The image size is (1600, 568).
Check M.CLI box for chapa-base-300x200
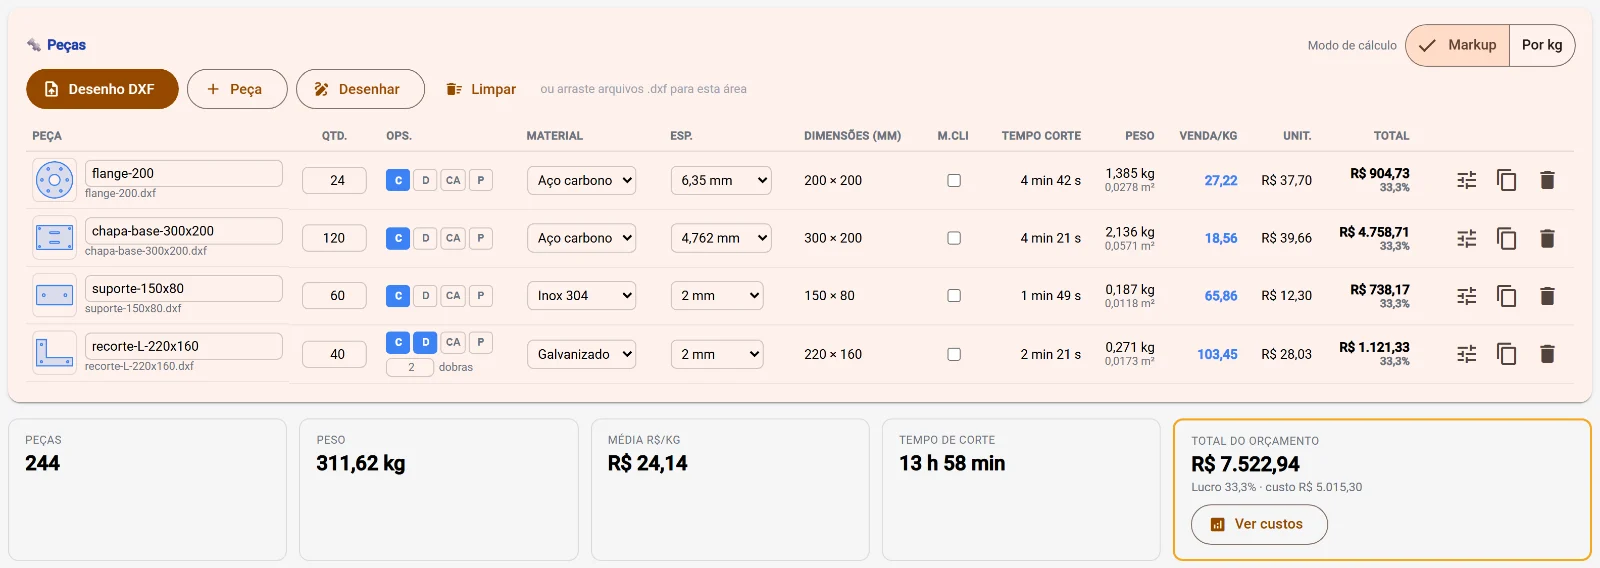pos(954,238)
